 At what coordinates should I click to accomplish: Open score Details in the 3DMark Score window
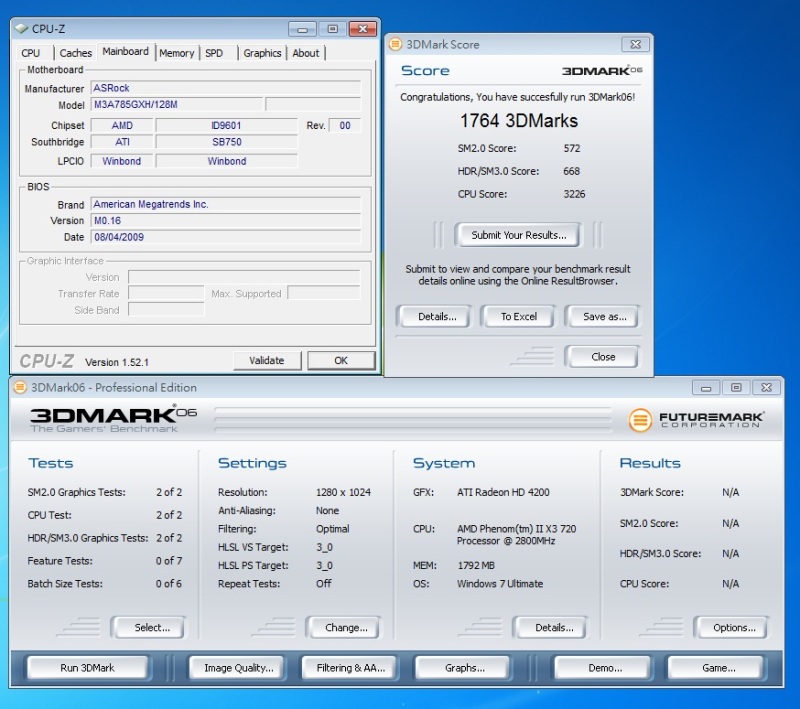tap(437, 317)
